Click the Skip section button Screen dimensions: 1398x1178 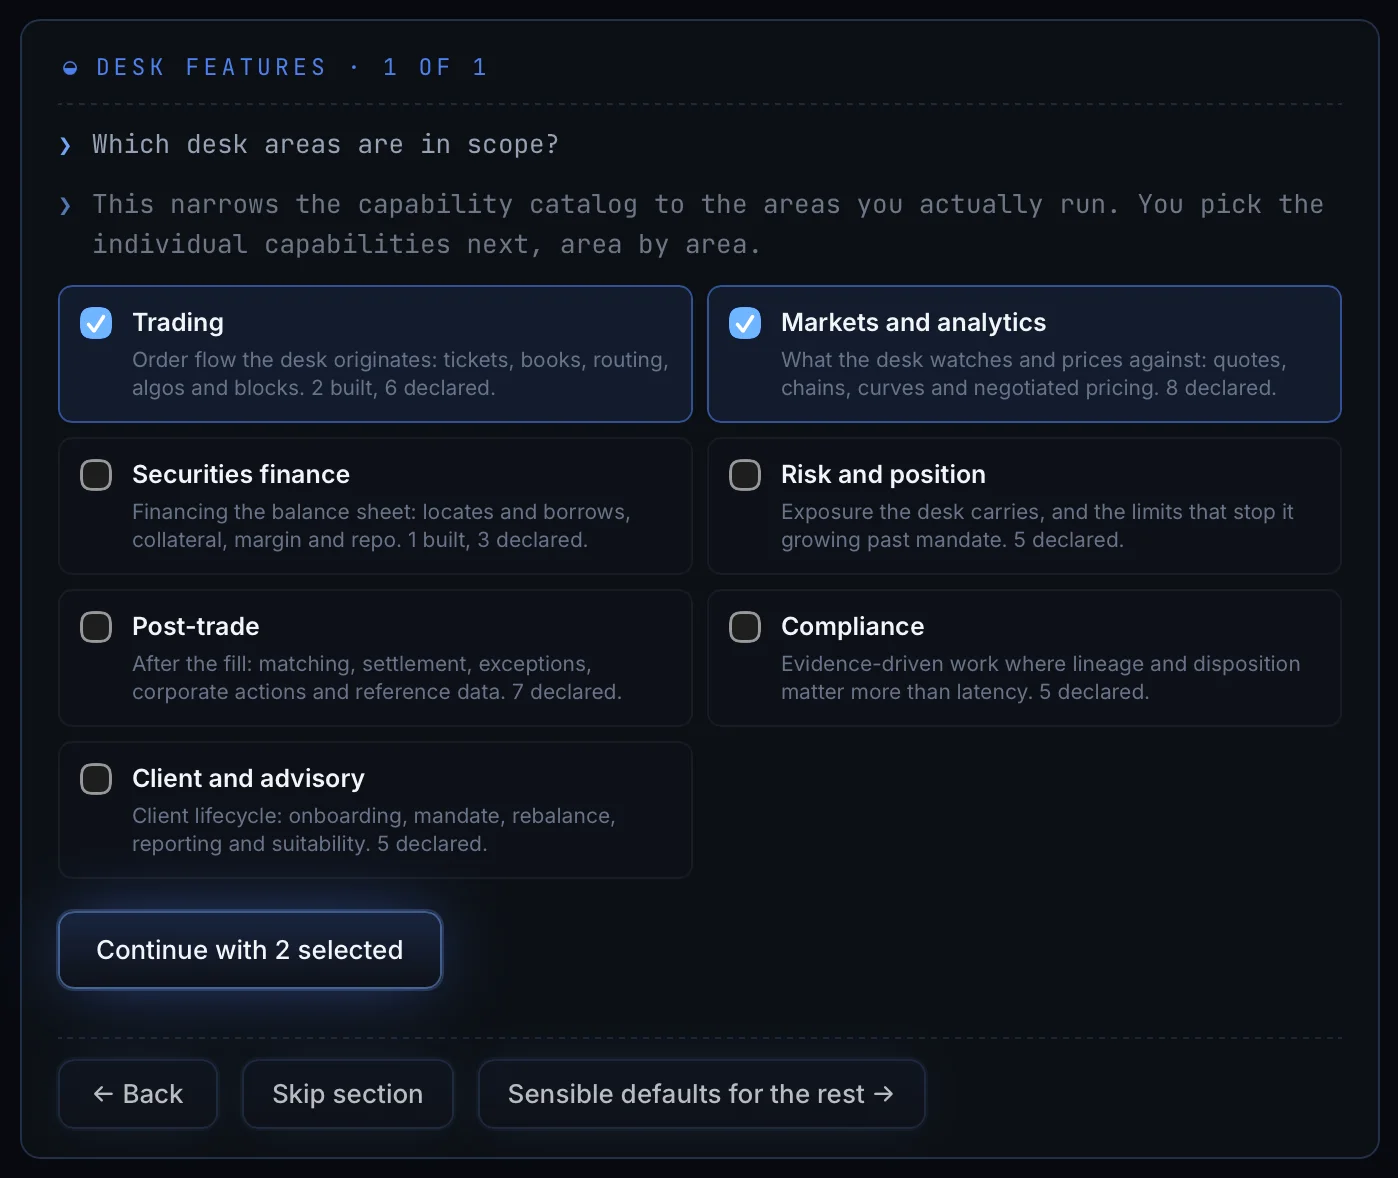click(x=348, y=1094)
